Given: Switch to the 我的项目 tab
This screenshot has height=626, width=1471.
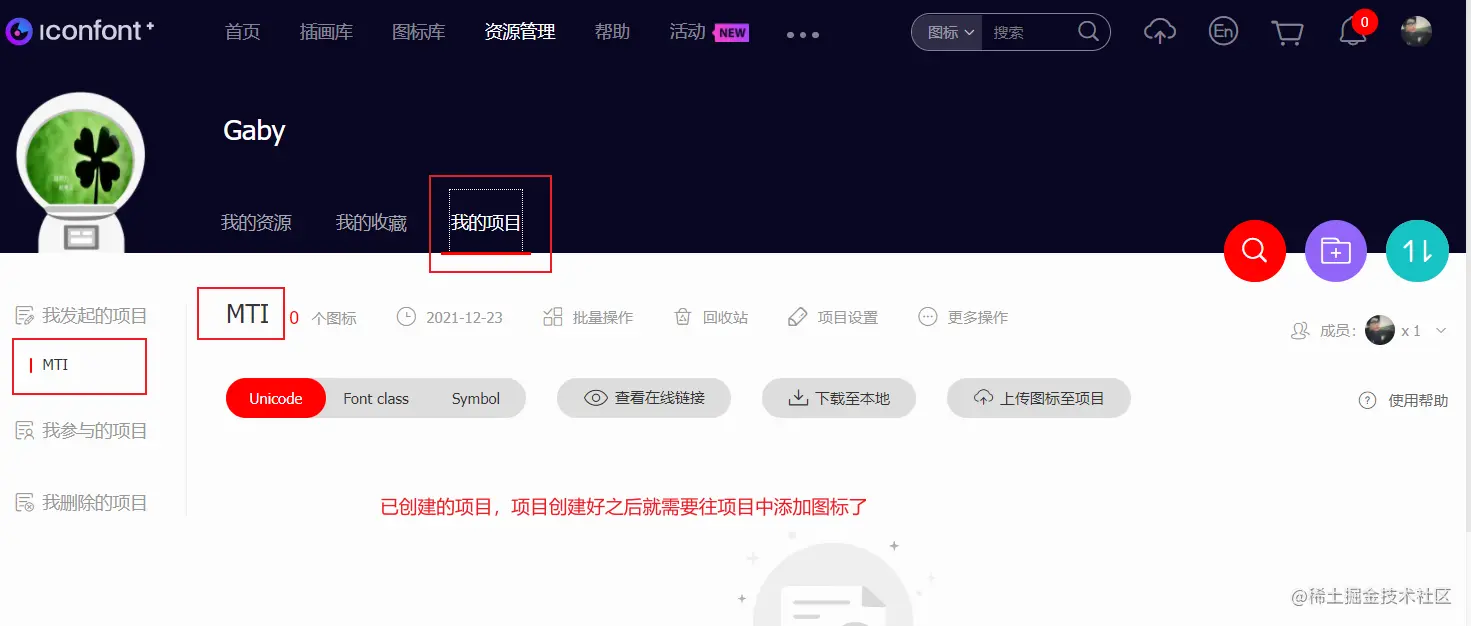Looking at the screenshot, I should (x=486, y=222).
